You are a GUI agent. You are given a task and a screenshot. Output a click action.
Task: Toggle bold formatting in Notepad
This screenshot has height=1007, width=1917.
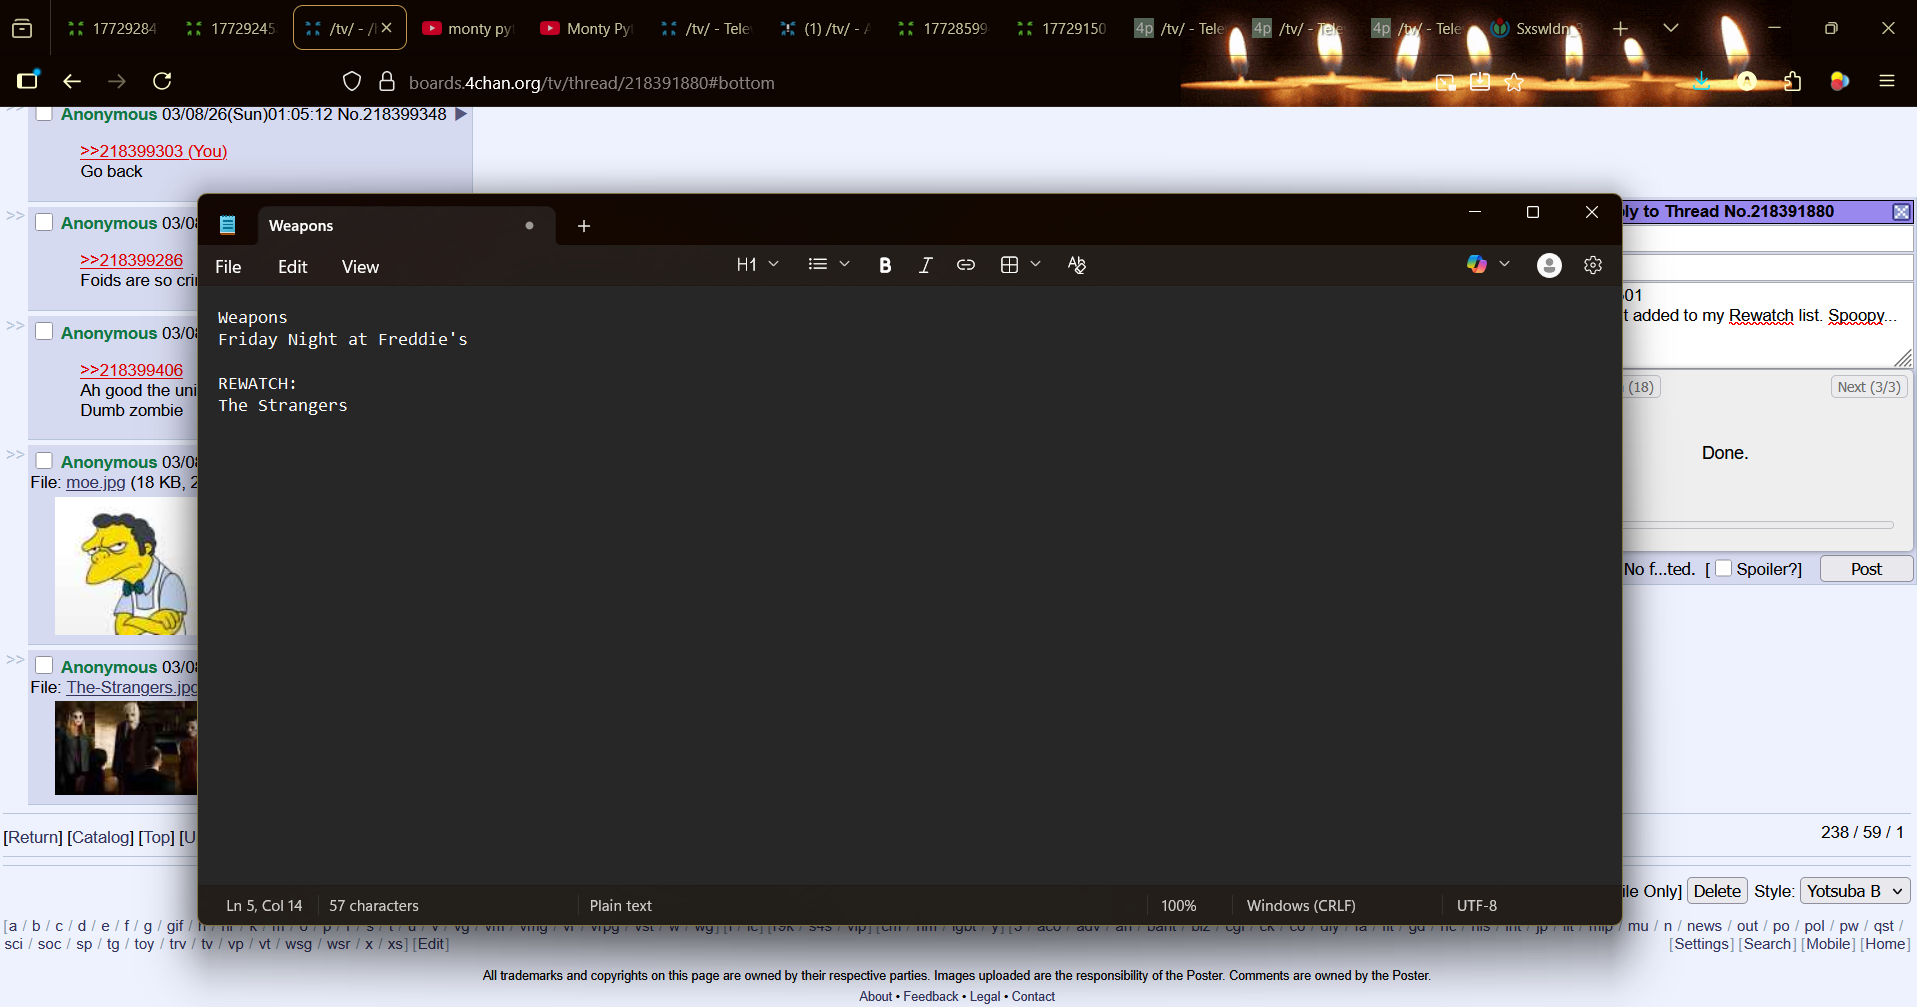(x=885, y=265)
